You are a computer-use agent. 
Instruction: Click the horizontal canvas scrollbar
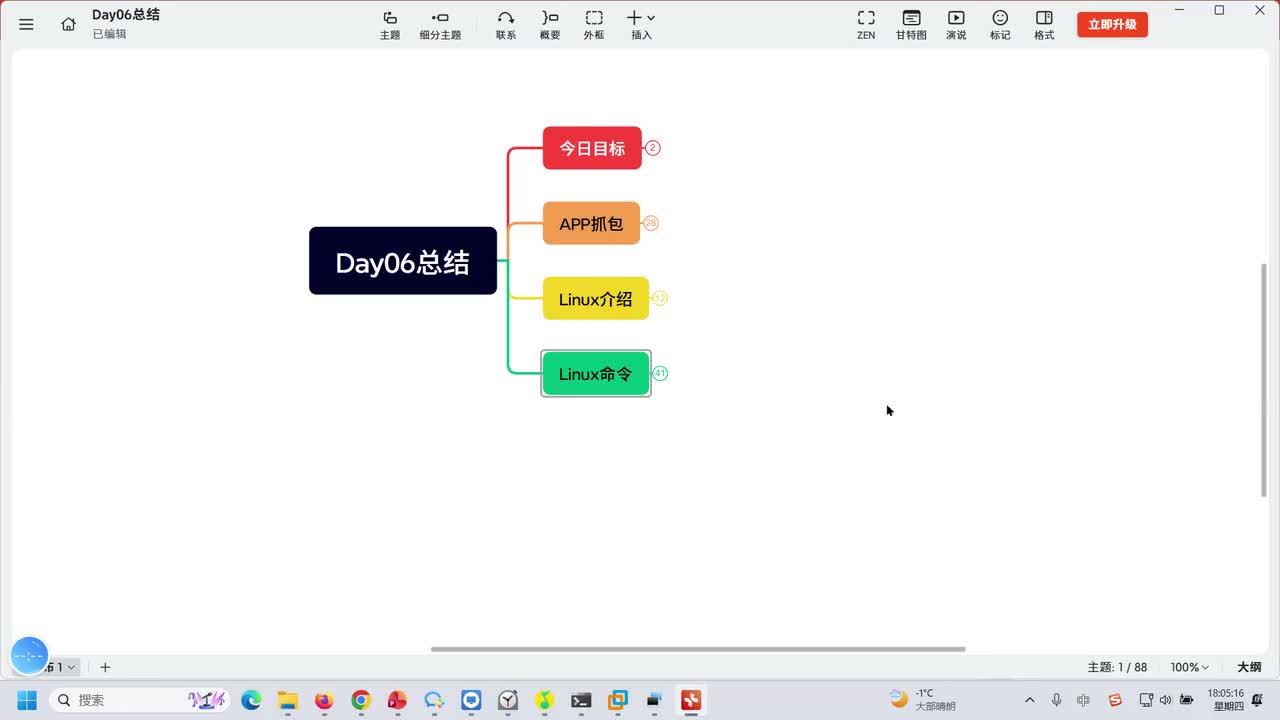click(698, 649)
